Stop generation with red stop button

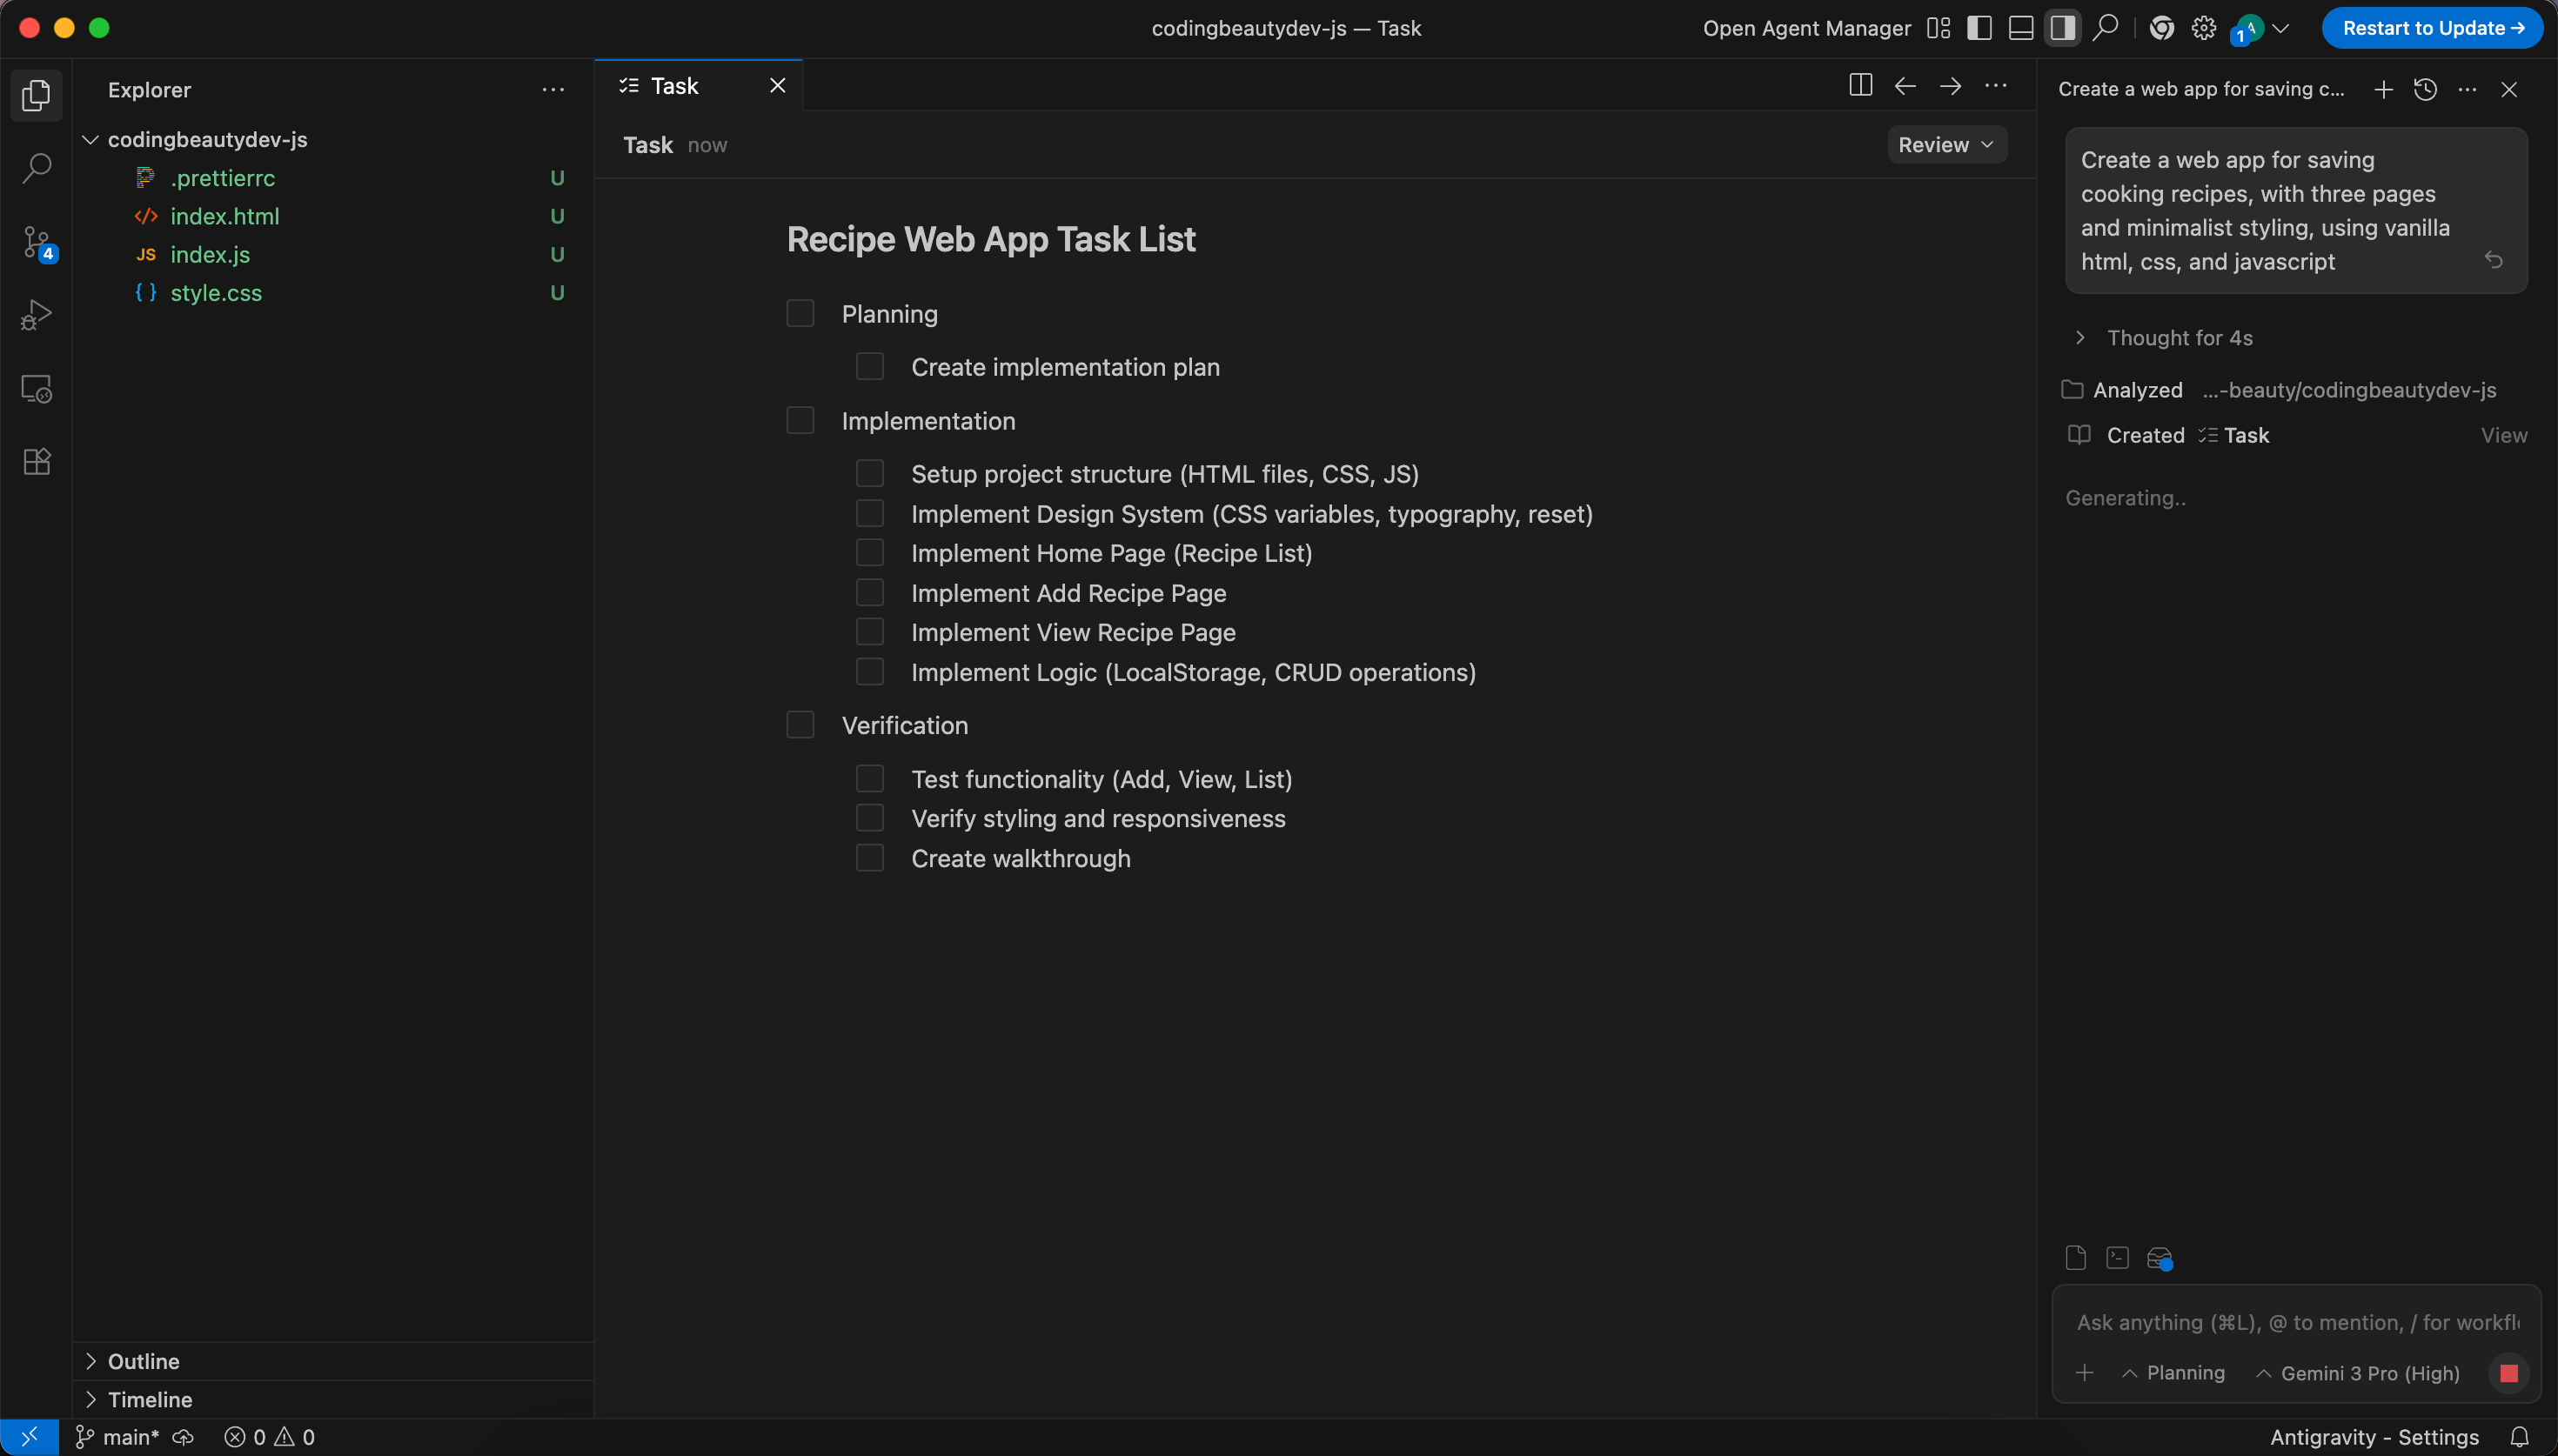[2508, 1373]
